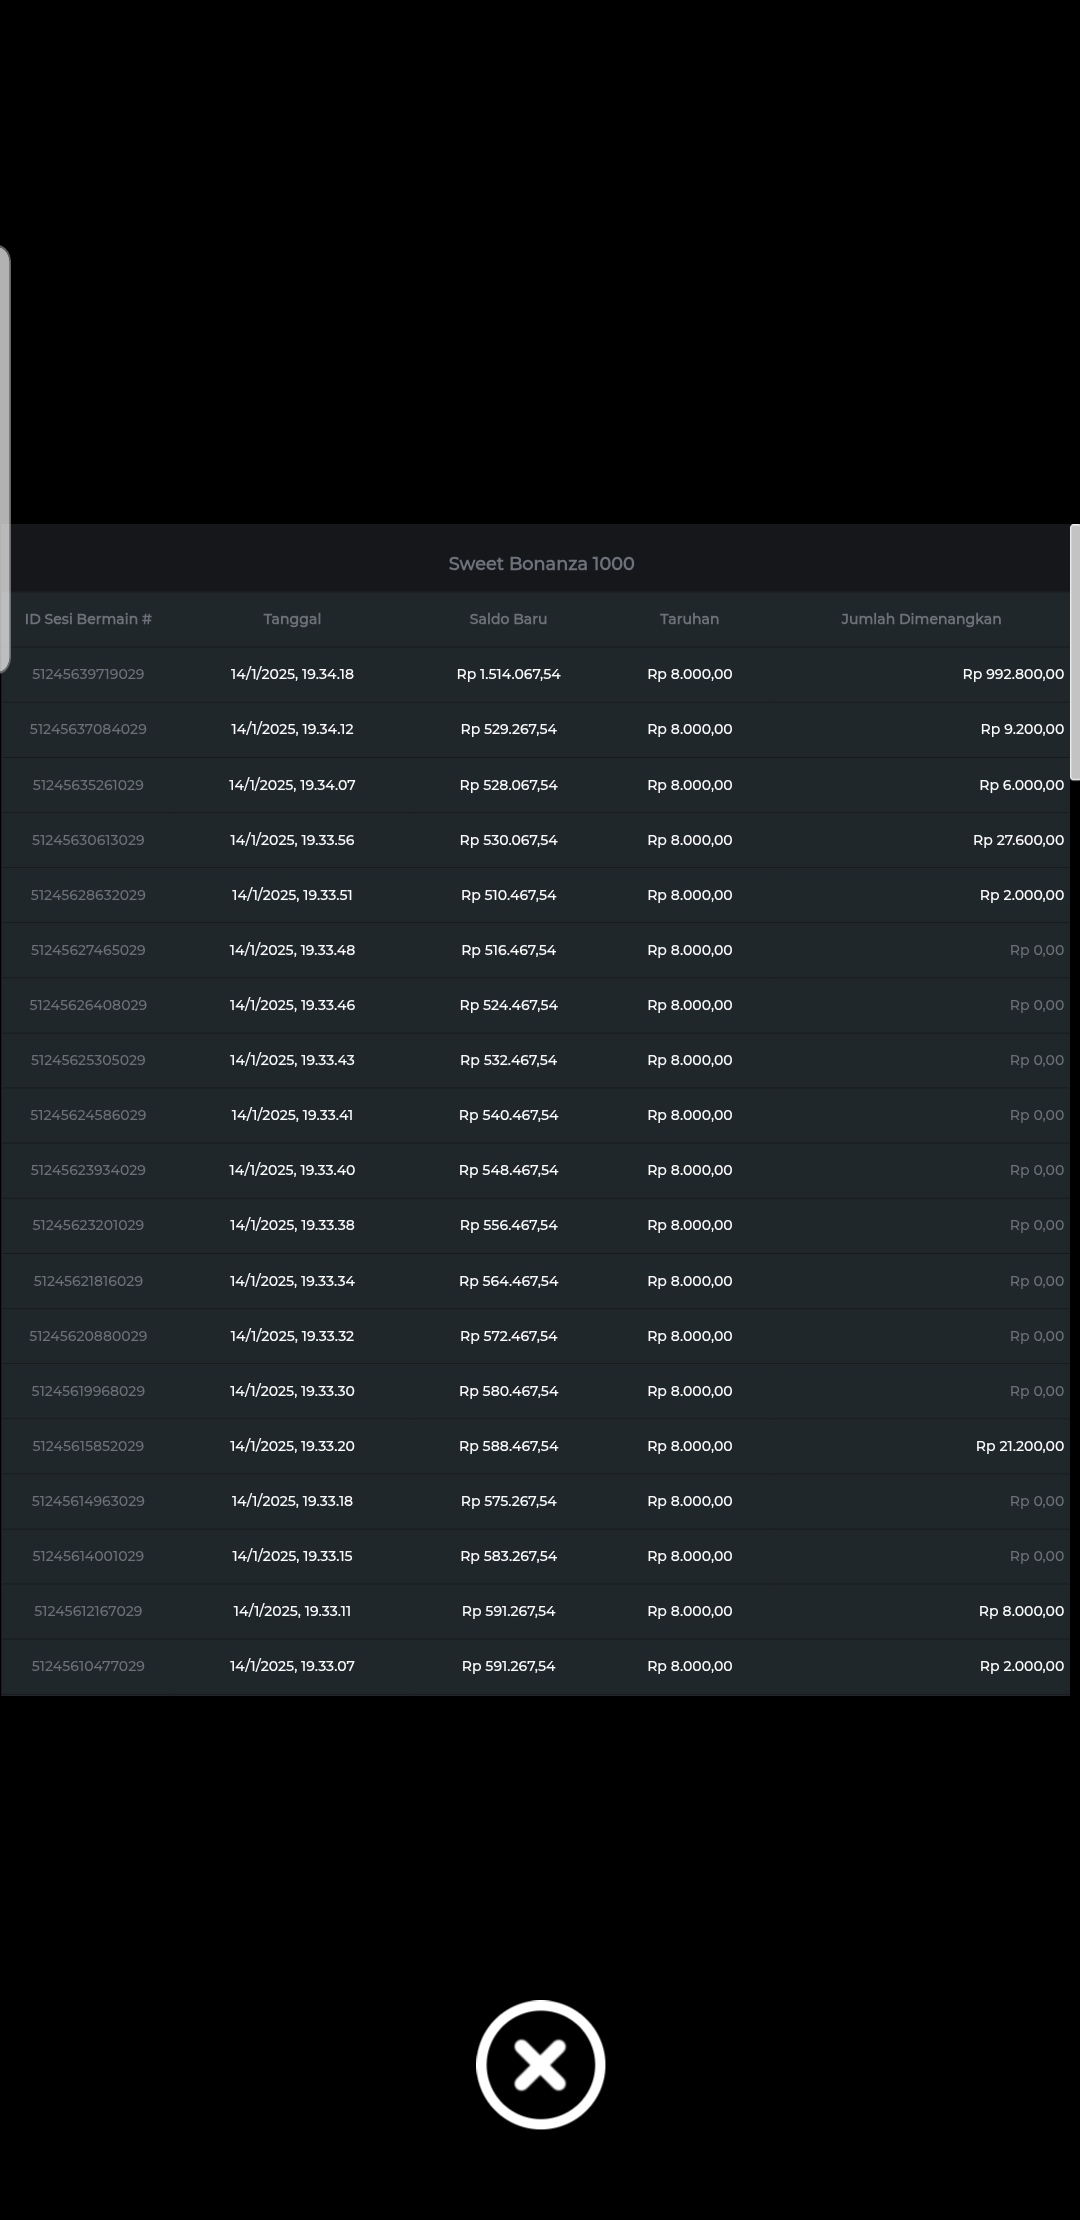The height and width of the screenshot is (2220, 1080).
Task: Open session ID 51245619968029
Action: pyautogui.click(x=88, y=1391)
